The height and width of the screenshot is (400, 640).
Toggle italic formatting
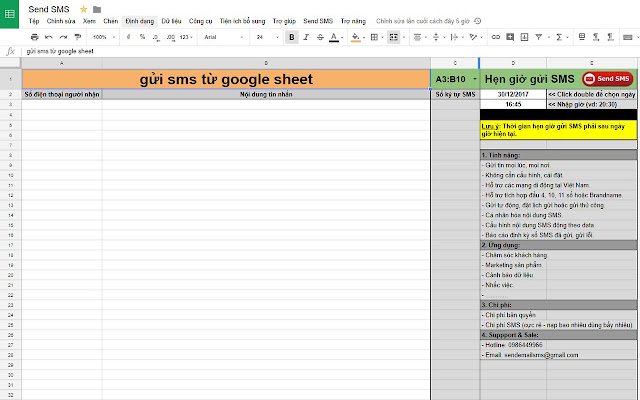pyautogui.click(x=306, y=37)
